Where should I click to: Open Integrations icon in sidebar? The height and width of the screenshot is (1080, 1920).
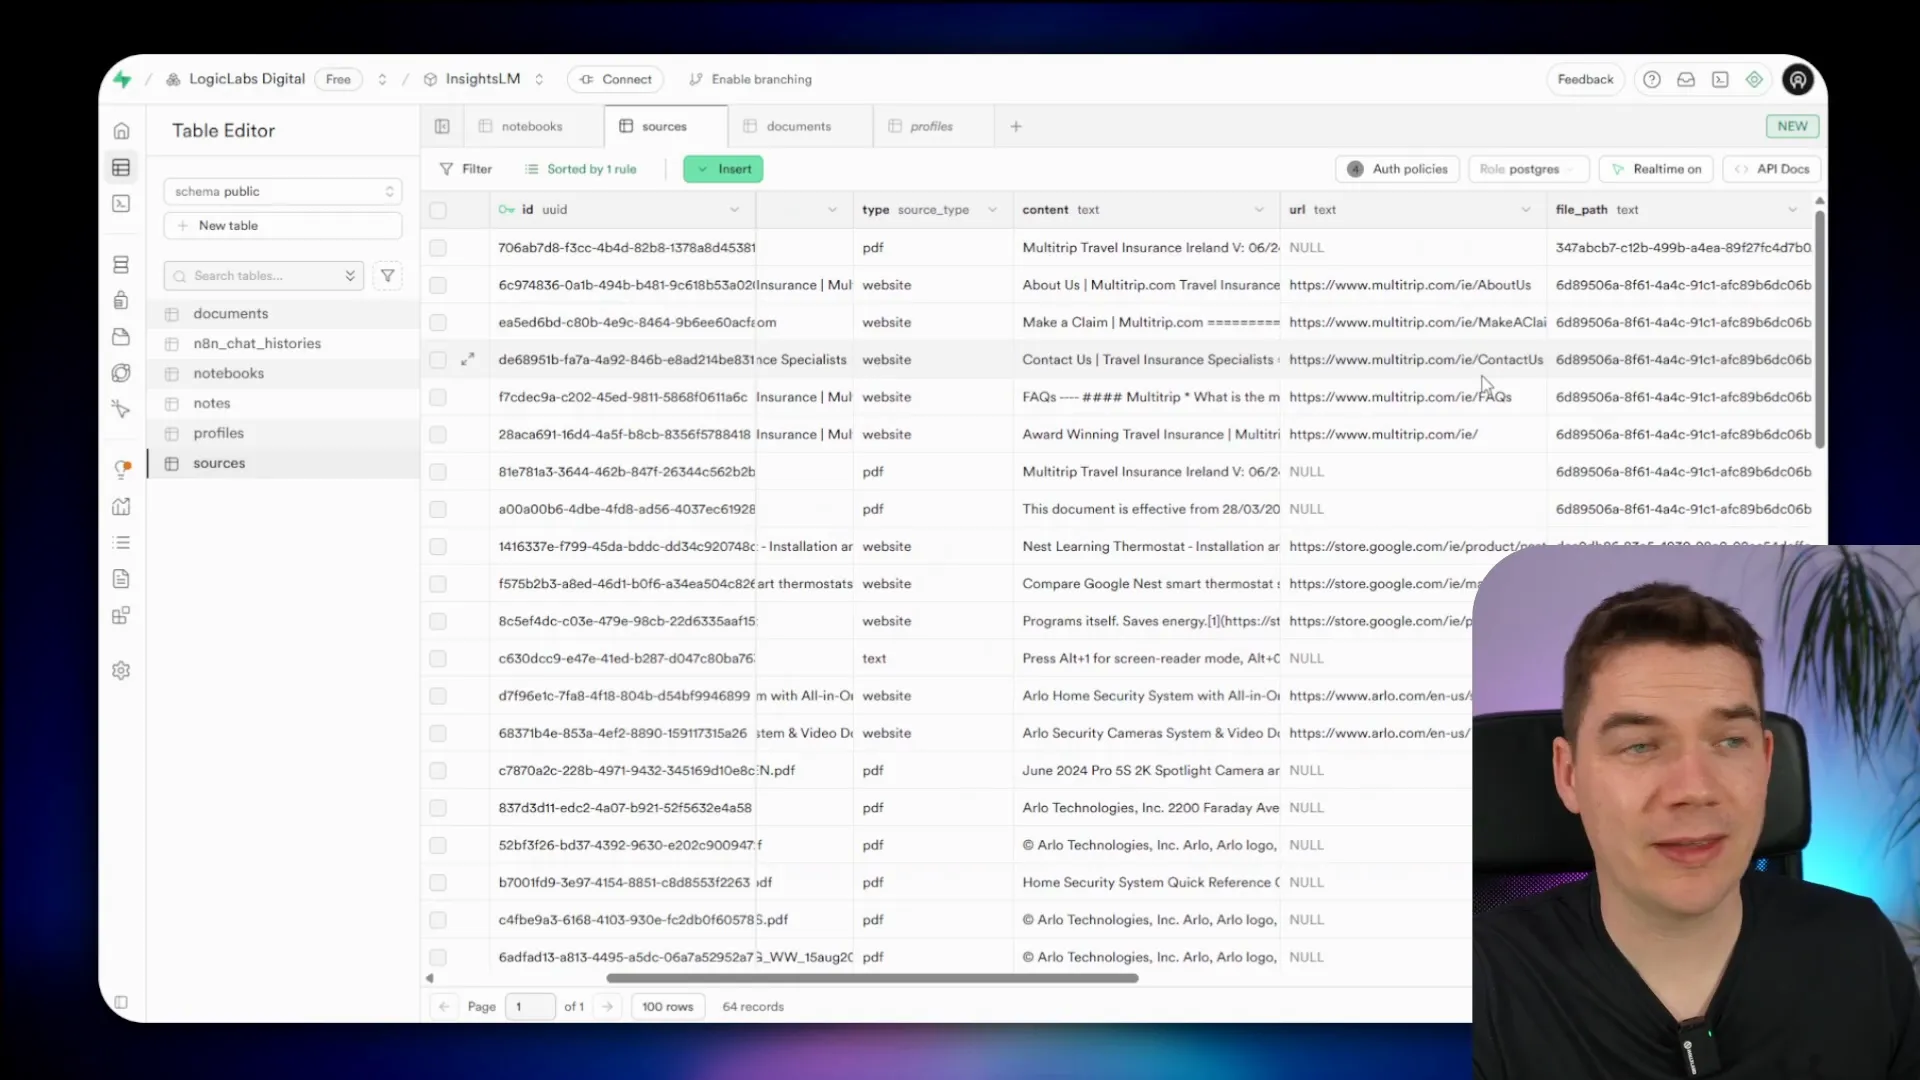point(121,615)
